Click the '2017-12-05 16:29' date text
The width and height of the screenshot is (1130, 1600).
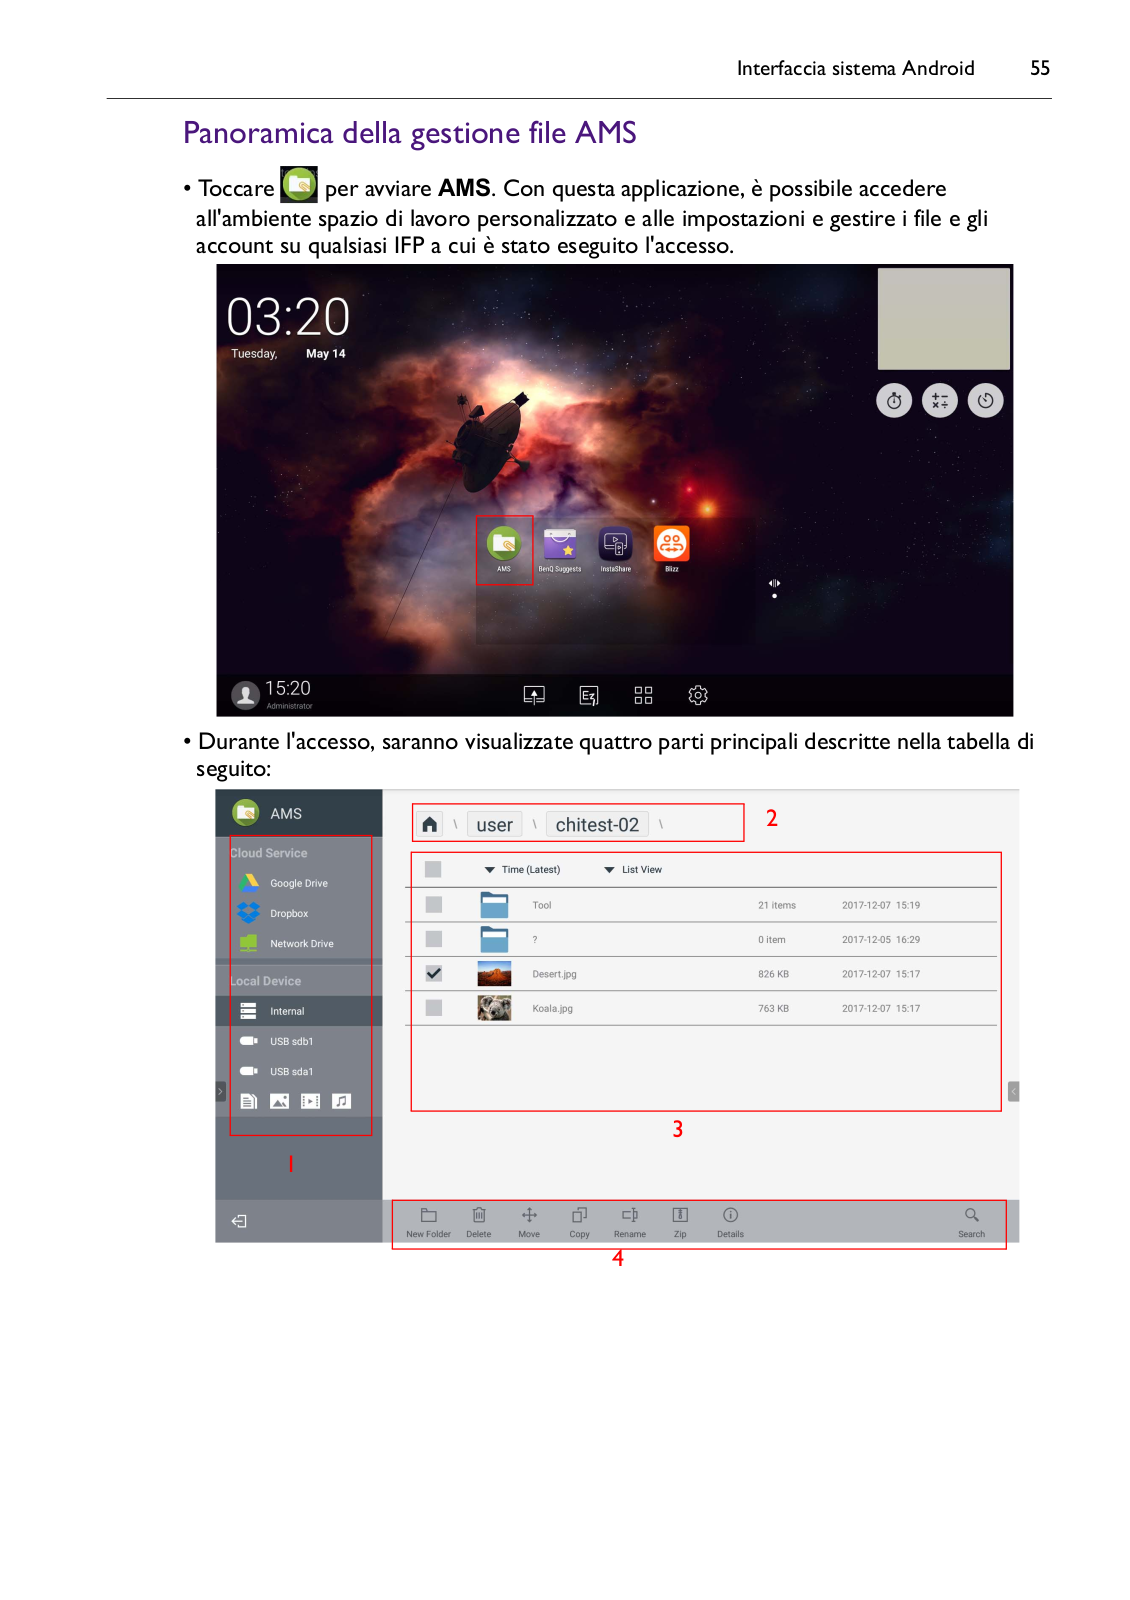[x=881, y=940]
